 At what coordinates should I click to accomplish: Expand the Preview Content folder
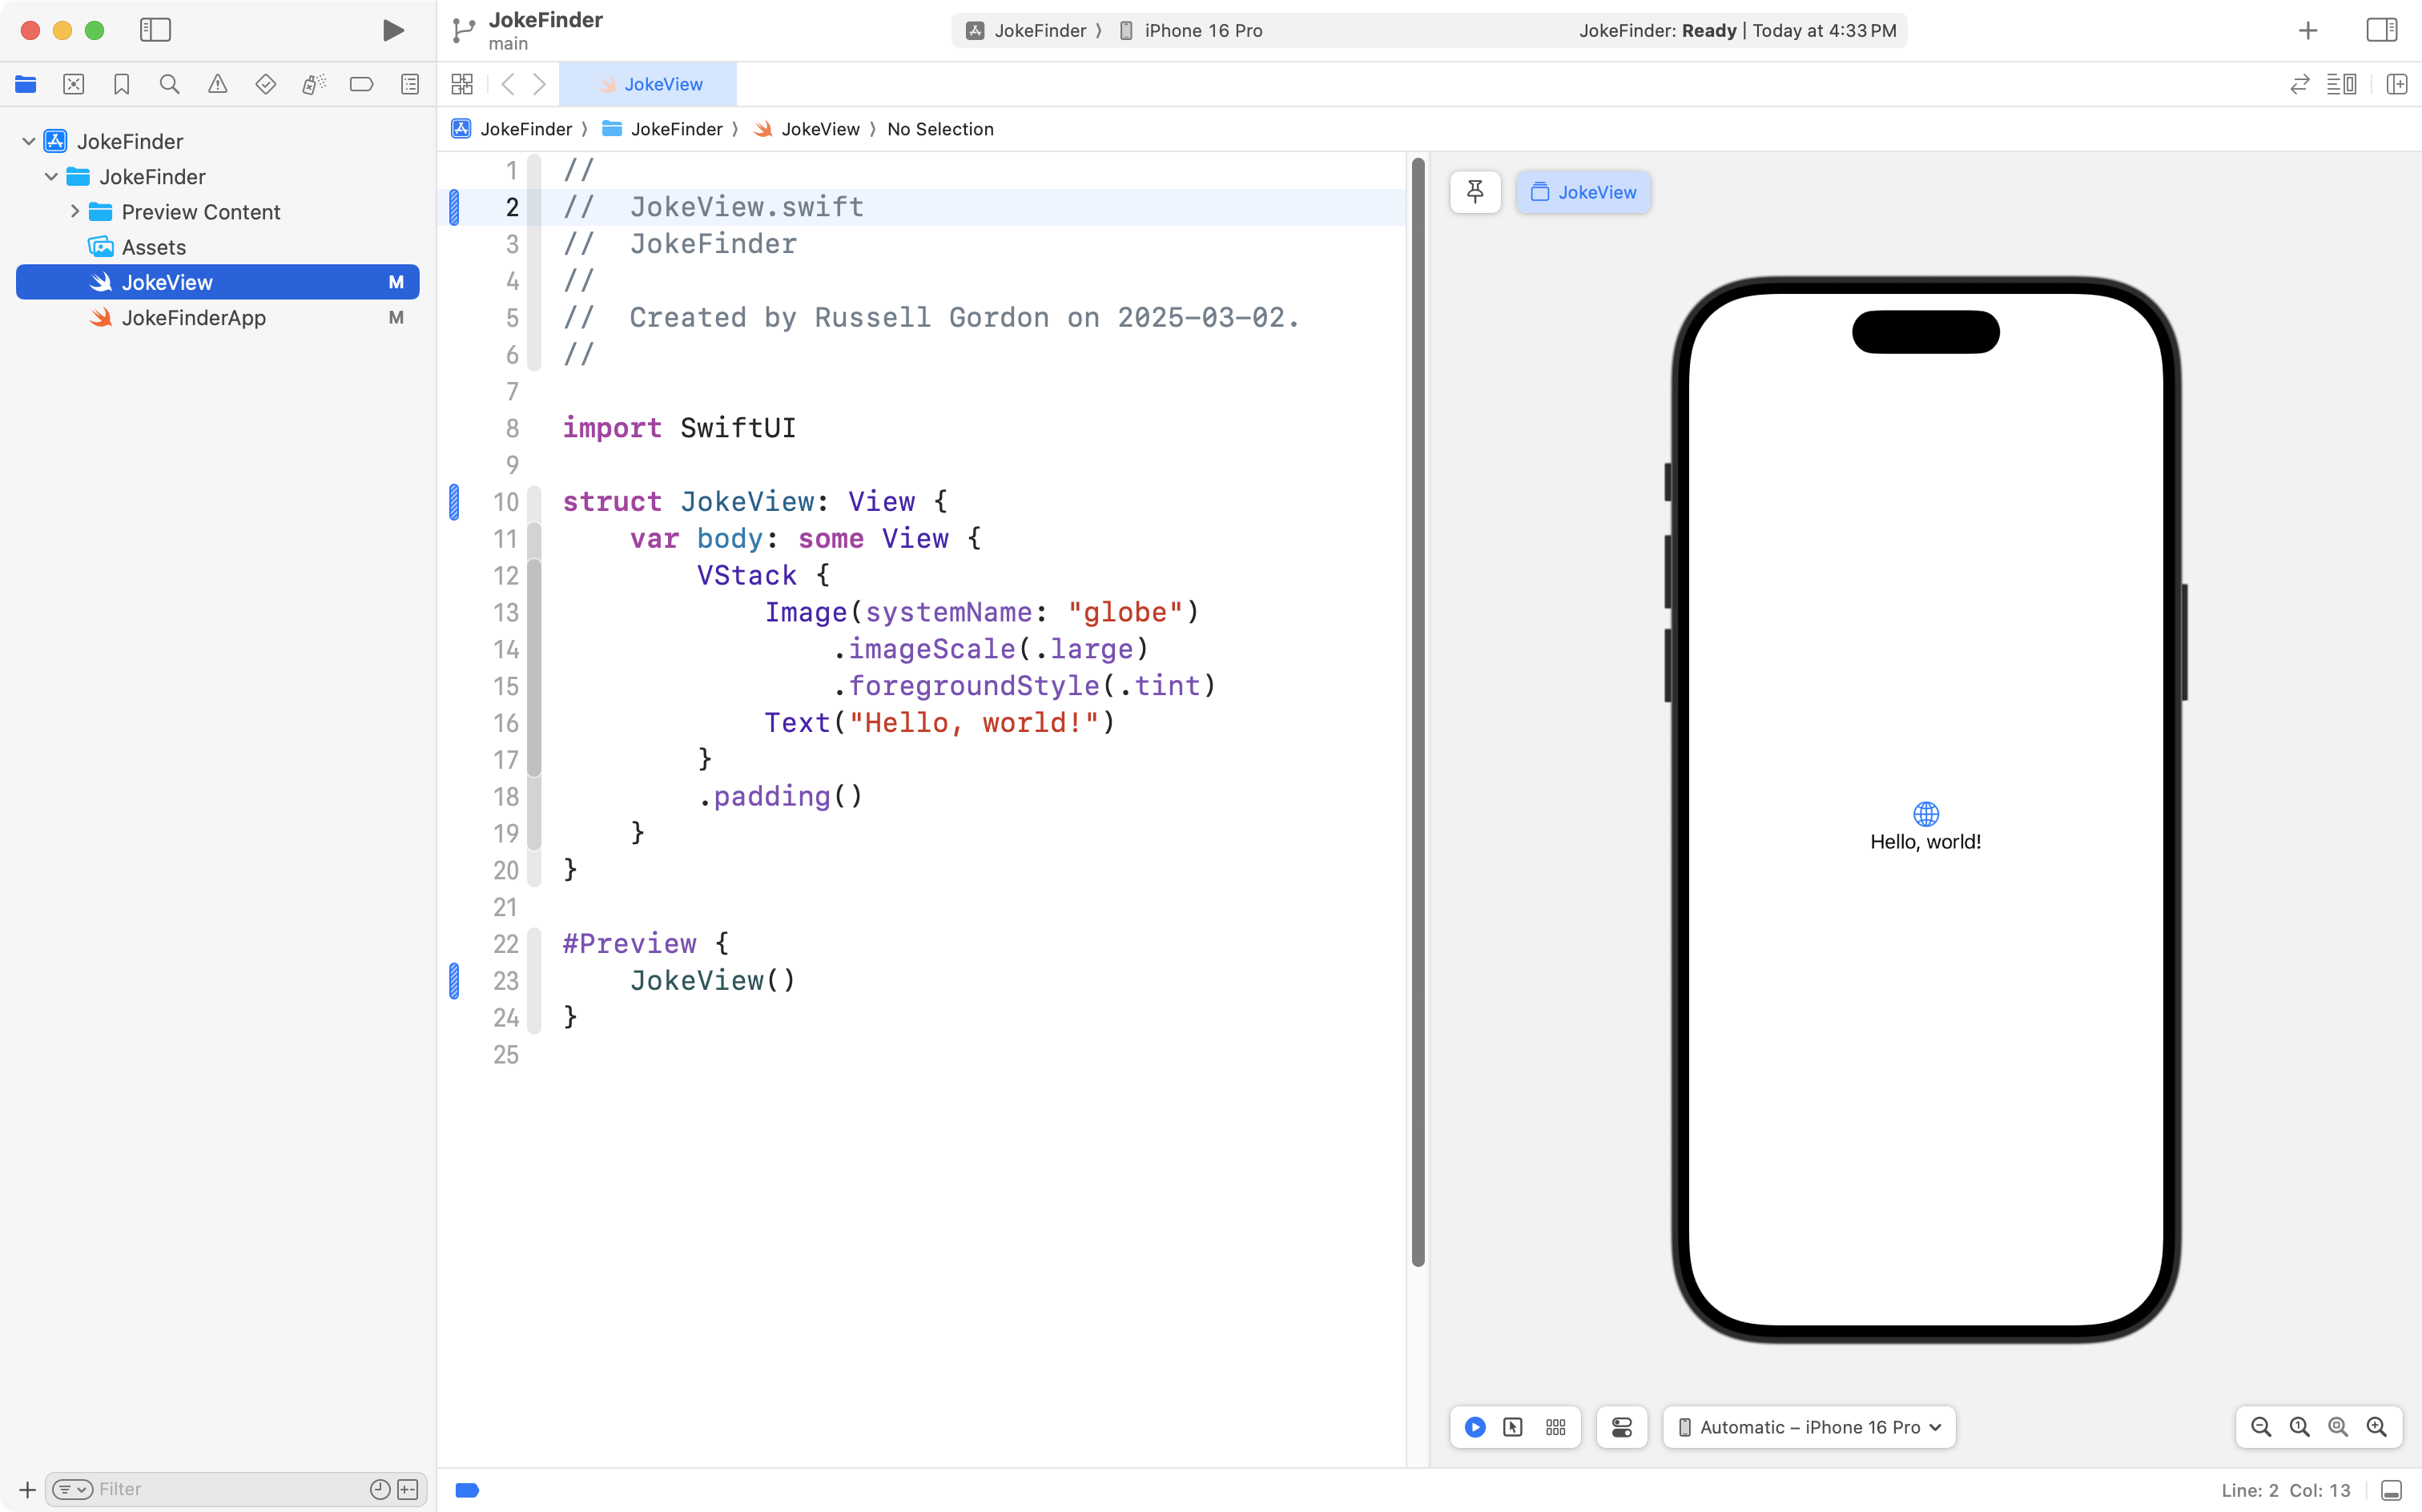(75, 212)
